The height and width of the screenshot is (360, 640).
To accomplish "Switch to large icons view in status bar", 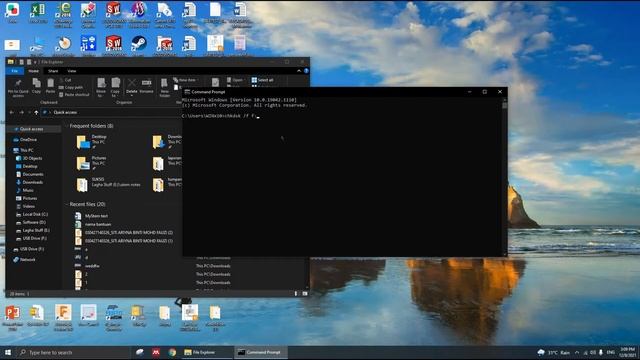I will click(304, 293).
